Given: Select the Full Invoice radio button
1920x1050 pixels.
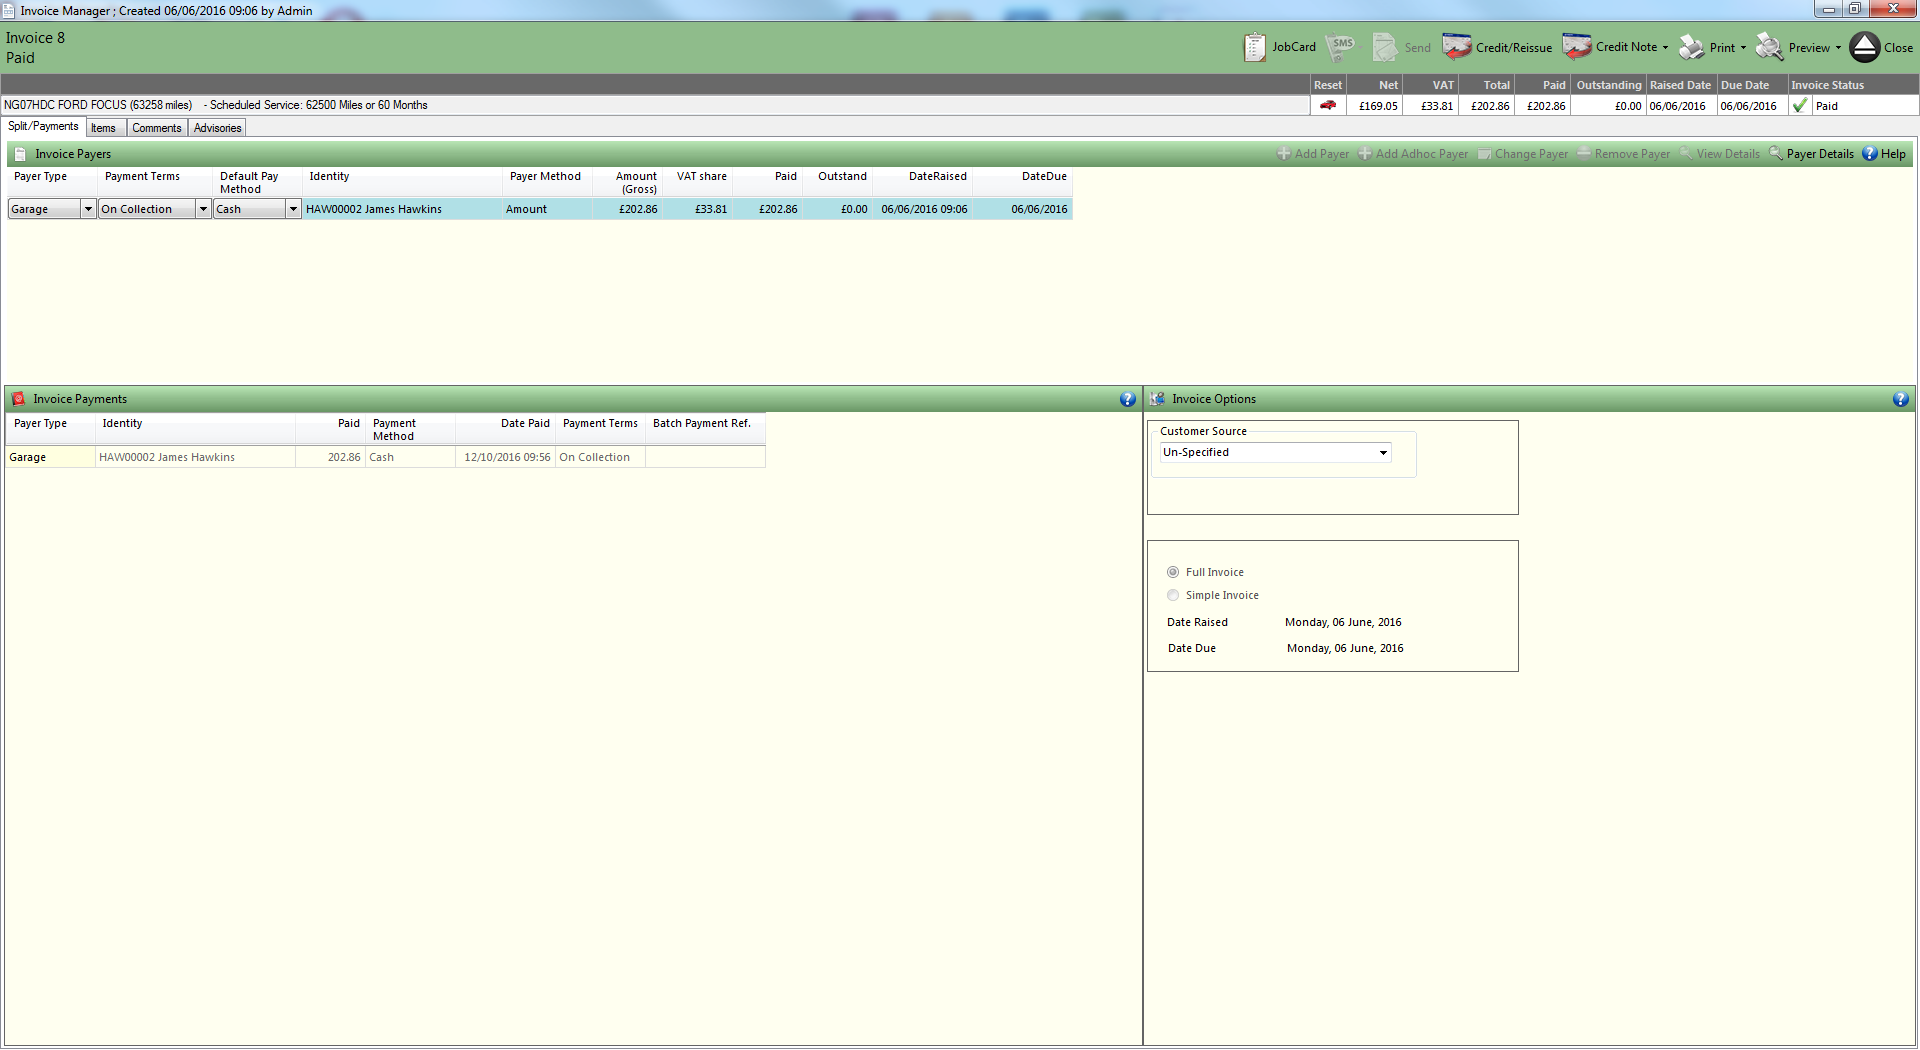Looking at the screenshot, I should pos(1173,572).
